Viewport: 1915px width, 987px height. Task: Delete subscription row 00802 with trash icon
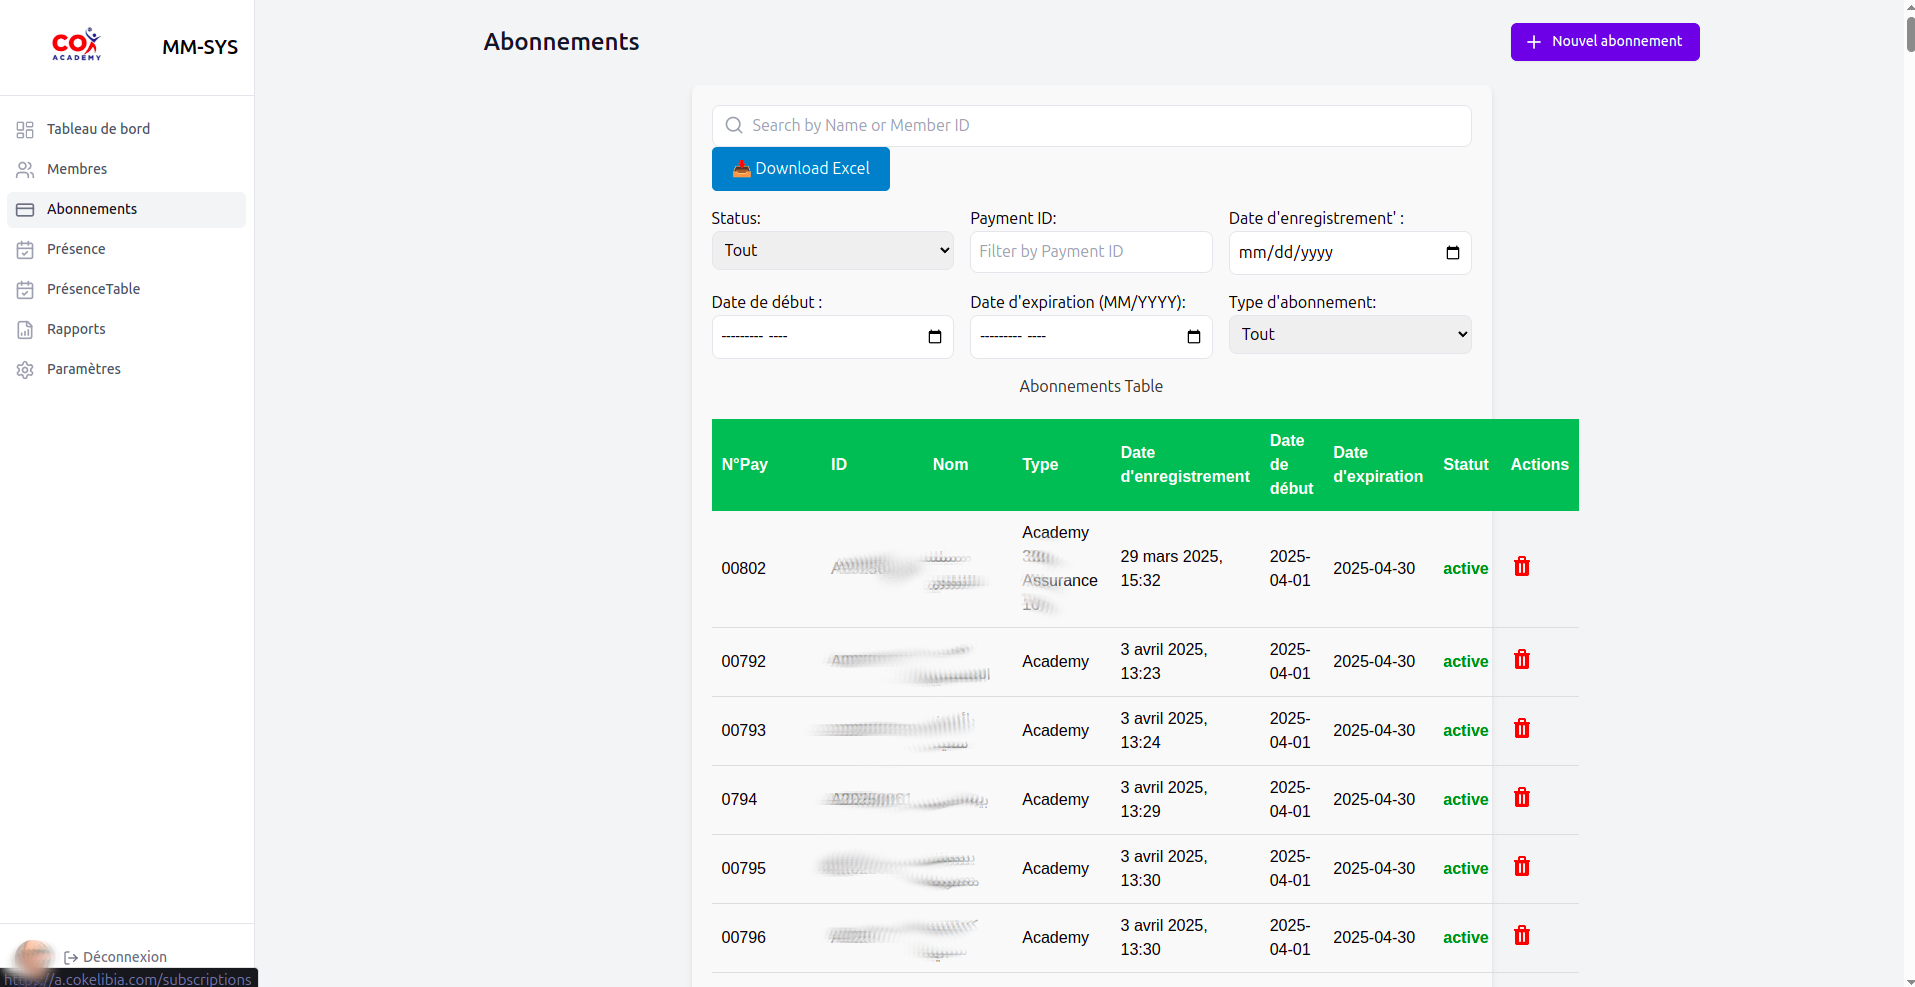(1521, 567)
